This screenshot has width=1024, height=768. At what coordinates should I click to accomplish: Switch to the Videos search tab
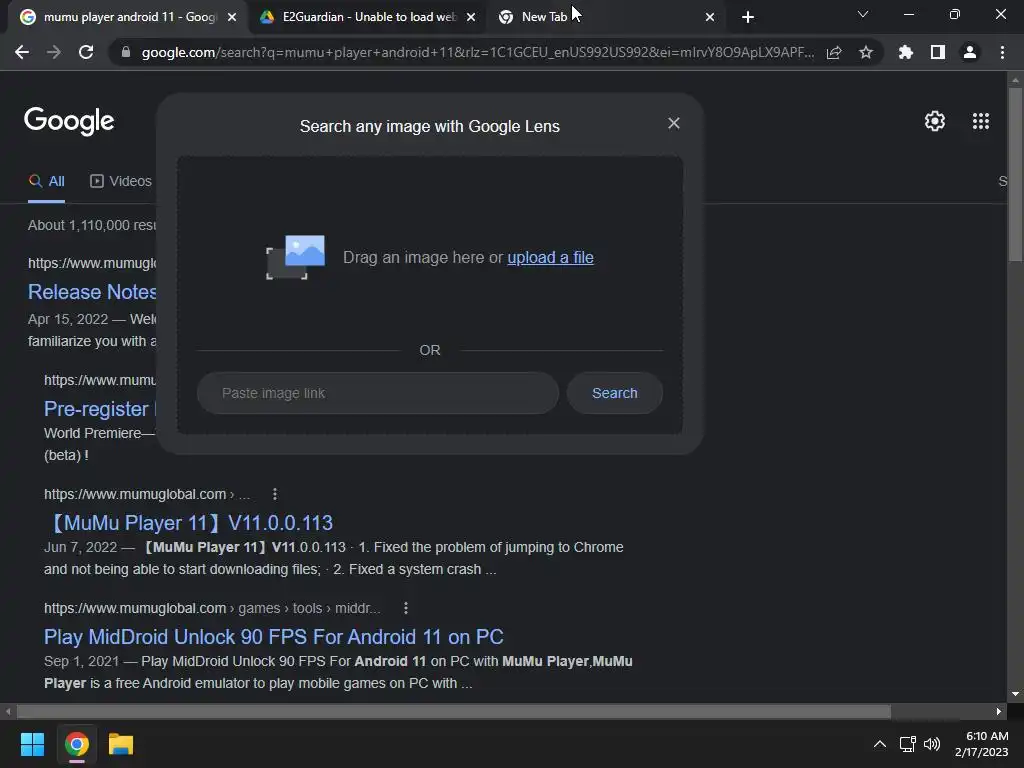point(121,182)
